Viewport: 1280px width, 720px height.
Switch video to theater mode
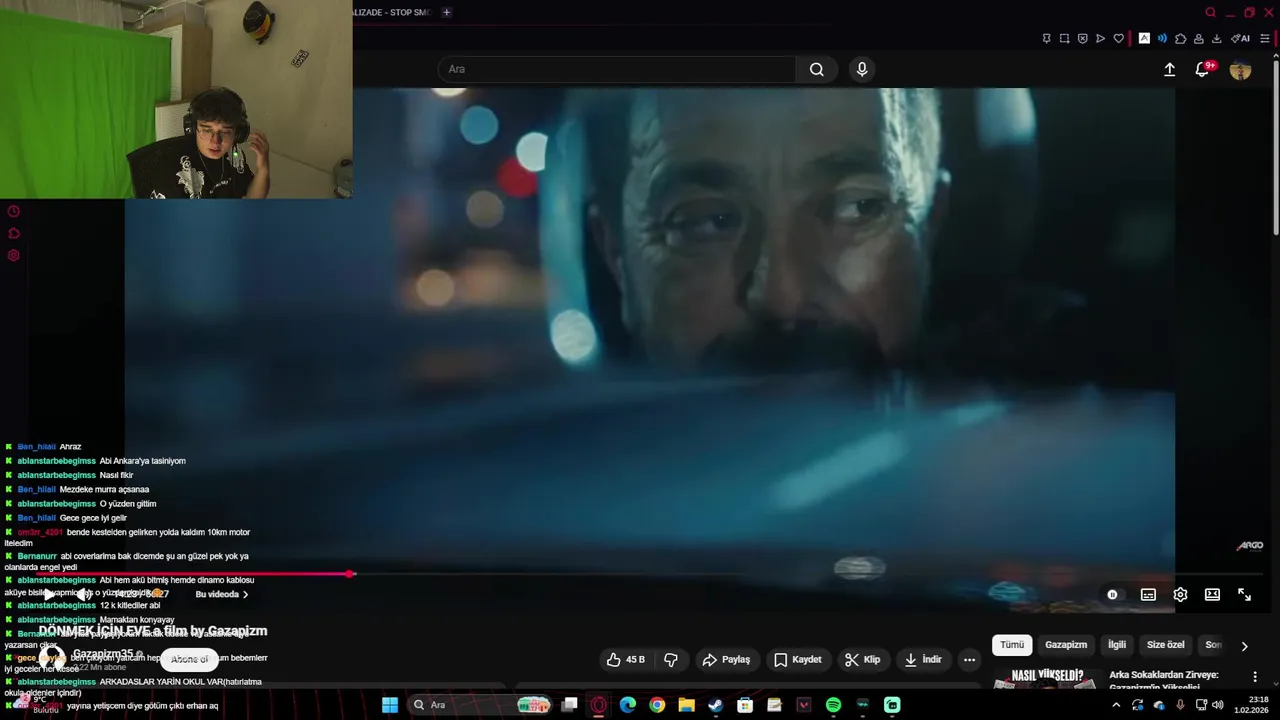click(1212, 594)
